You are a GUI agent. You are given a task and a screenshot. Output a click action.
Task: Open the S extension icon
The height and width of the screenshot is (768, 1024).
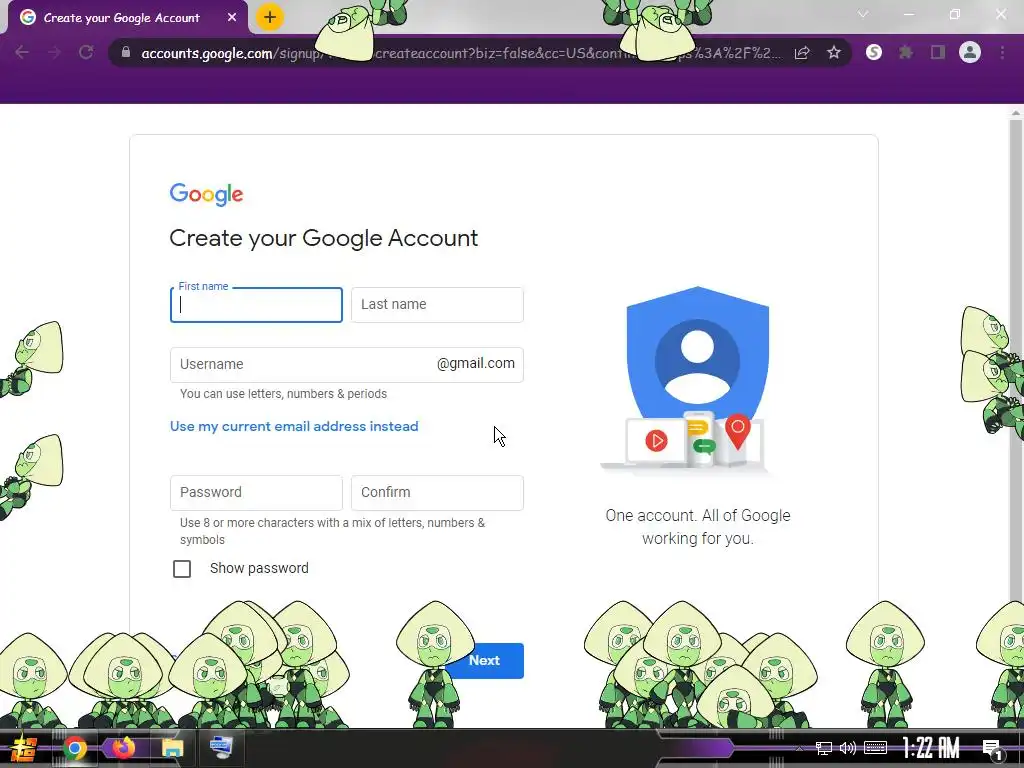coord(874,52)
